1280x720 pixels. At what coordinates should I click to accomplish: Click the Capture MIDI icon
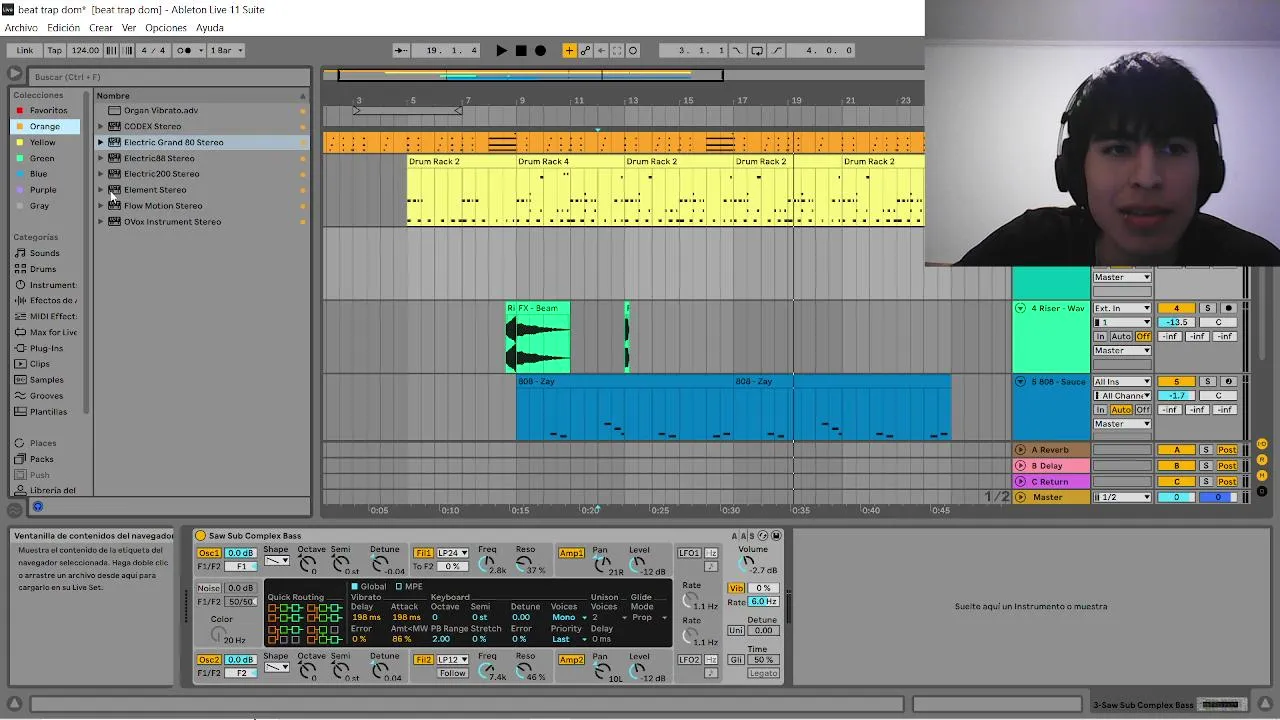617,50
